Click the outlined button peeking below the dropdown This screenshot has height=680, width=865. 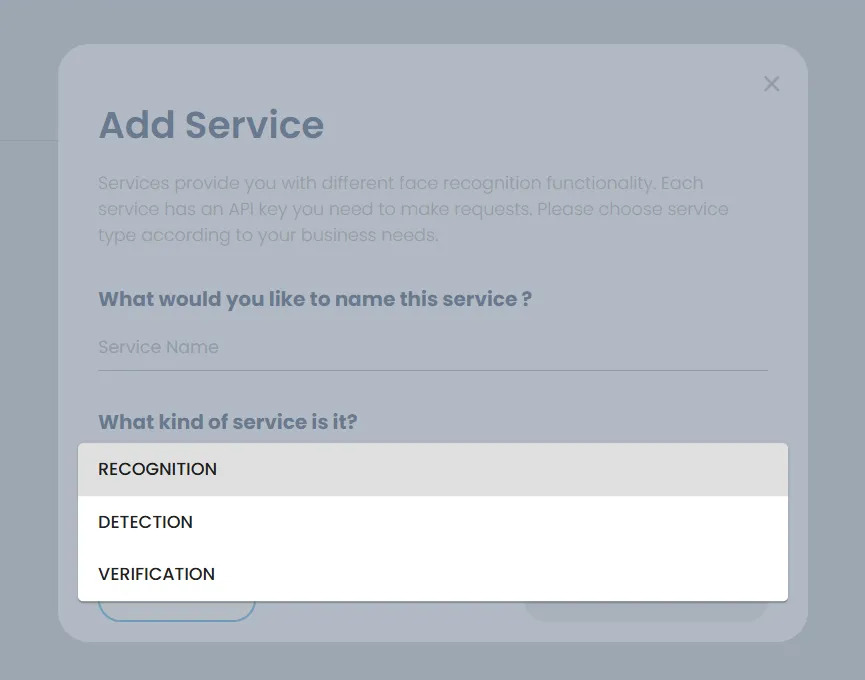point(176,611)
